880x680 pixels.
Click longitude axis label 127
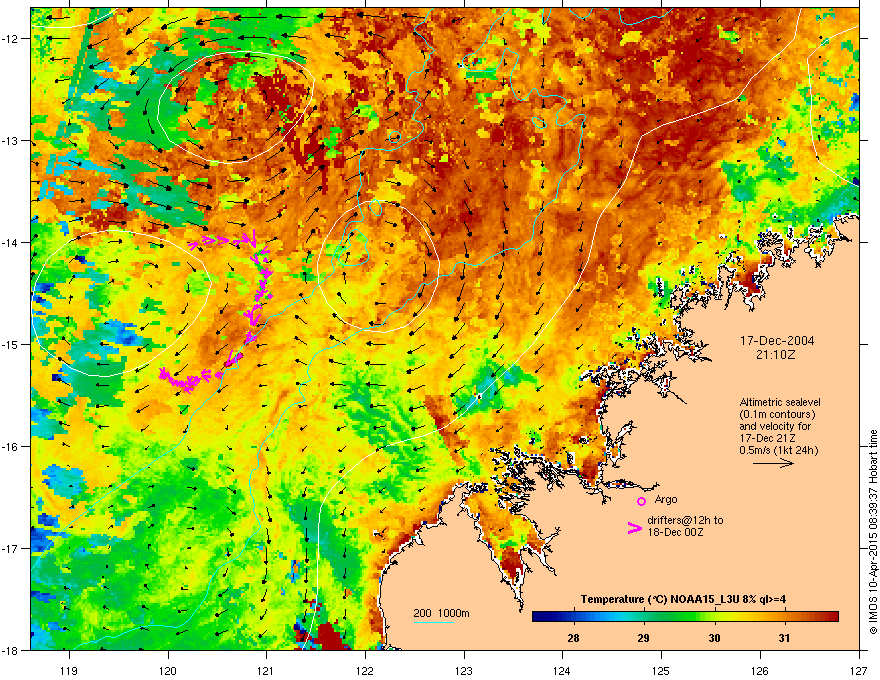(859, 670)
